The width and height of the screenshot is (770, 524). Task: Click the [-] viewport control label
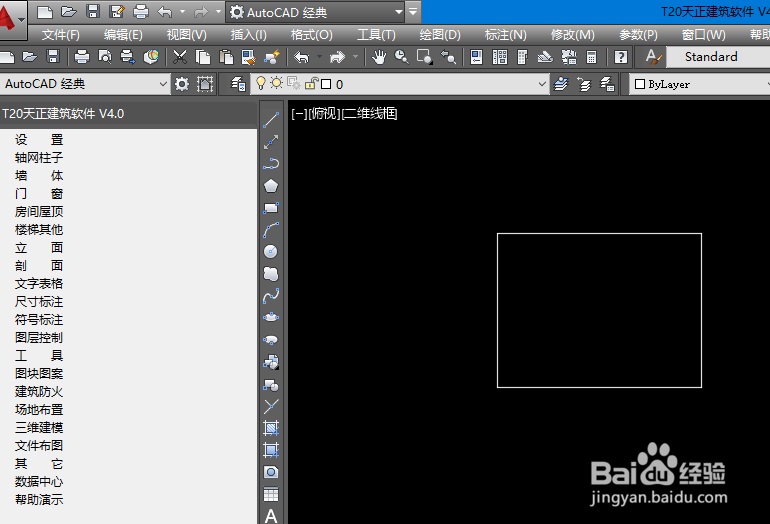point(299,113)
